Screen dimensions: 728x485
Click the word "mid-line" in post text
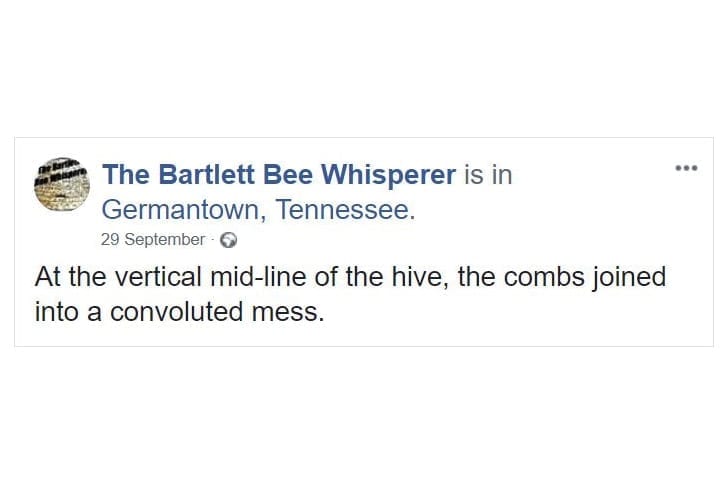(258, 277)
